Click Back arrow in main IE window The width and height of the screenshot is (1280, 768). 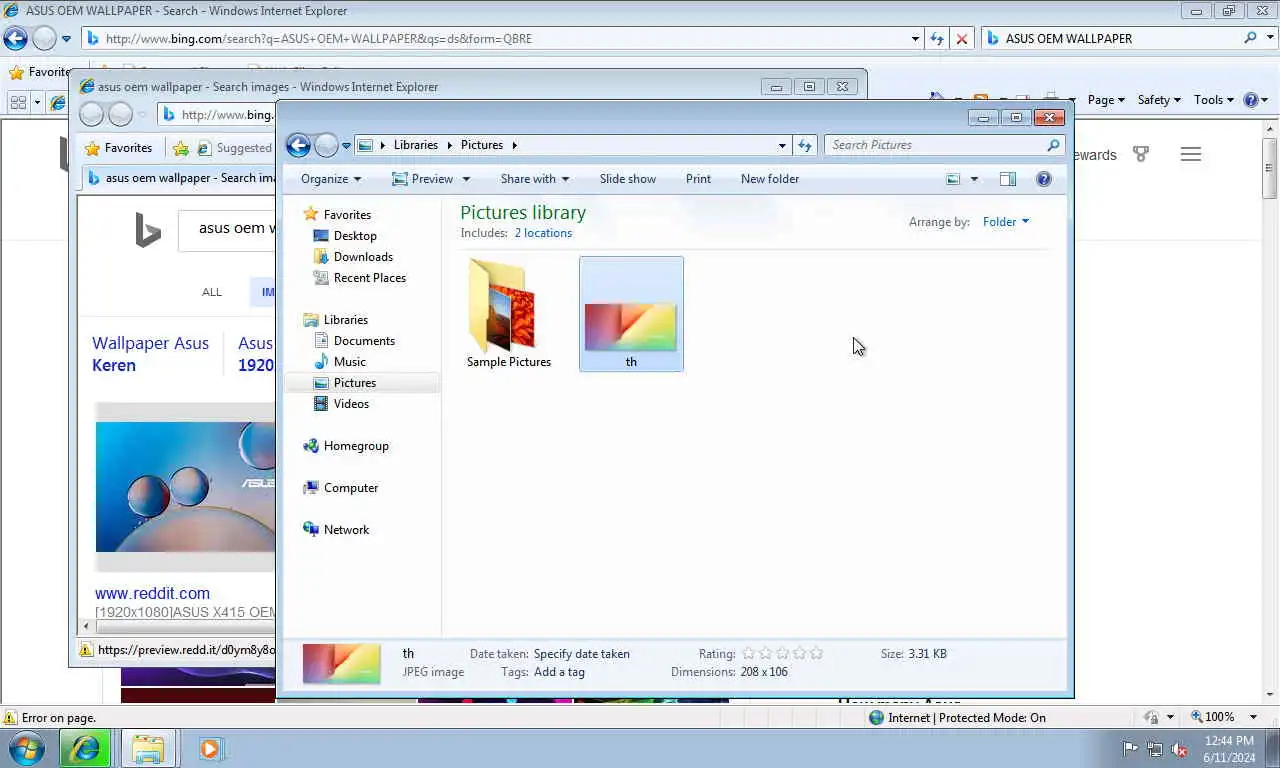[x=15, y=39]
